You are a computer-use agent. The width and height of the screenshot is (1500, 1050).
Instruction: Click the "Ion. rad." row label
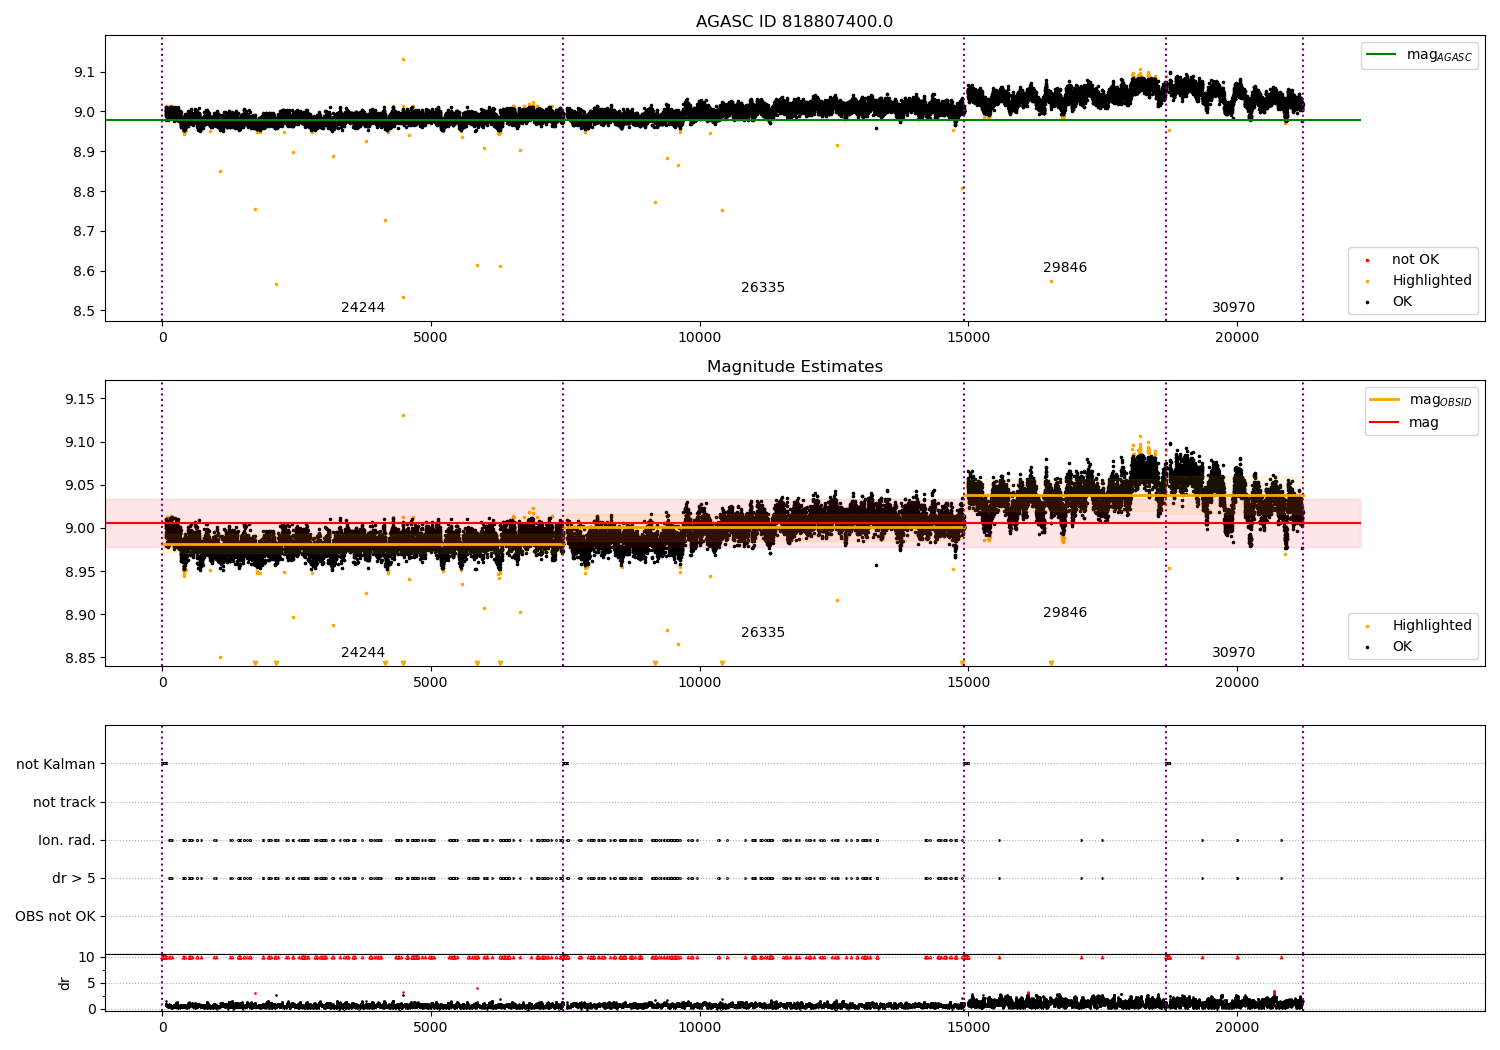tap(67, 840)
